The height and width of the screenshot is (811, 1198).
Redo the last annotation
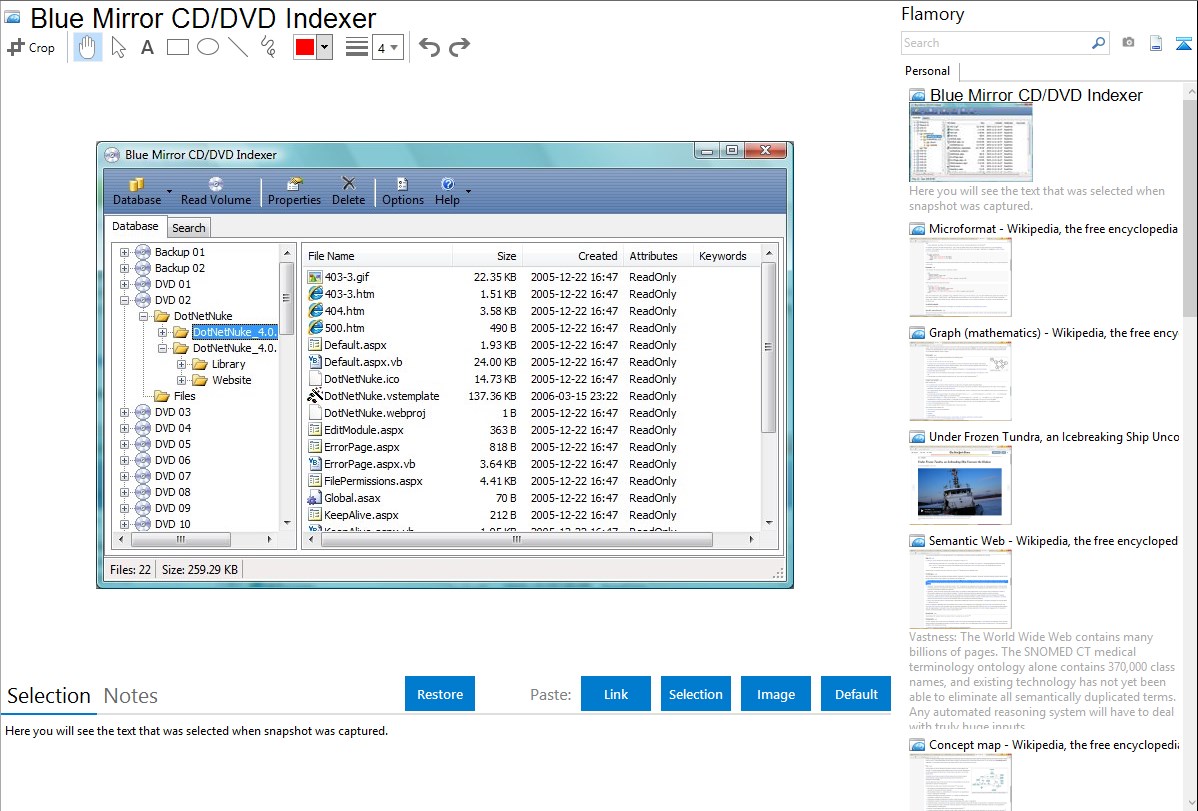(459, 47)
